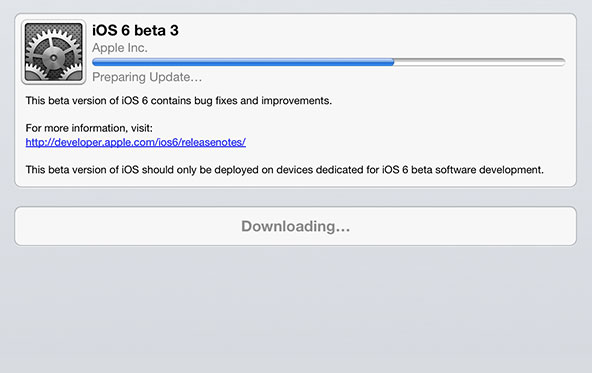Screen dimensions: 592x373
Task: Click small gear at icon's lower-left corner
Action: click(x=33, y=74)
